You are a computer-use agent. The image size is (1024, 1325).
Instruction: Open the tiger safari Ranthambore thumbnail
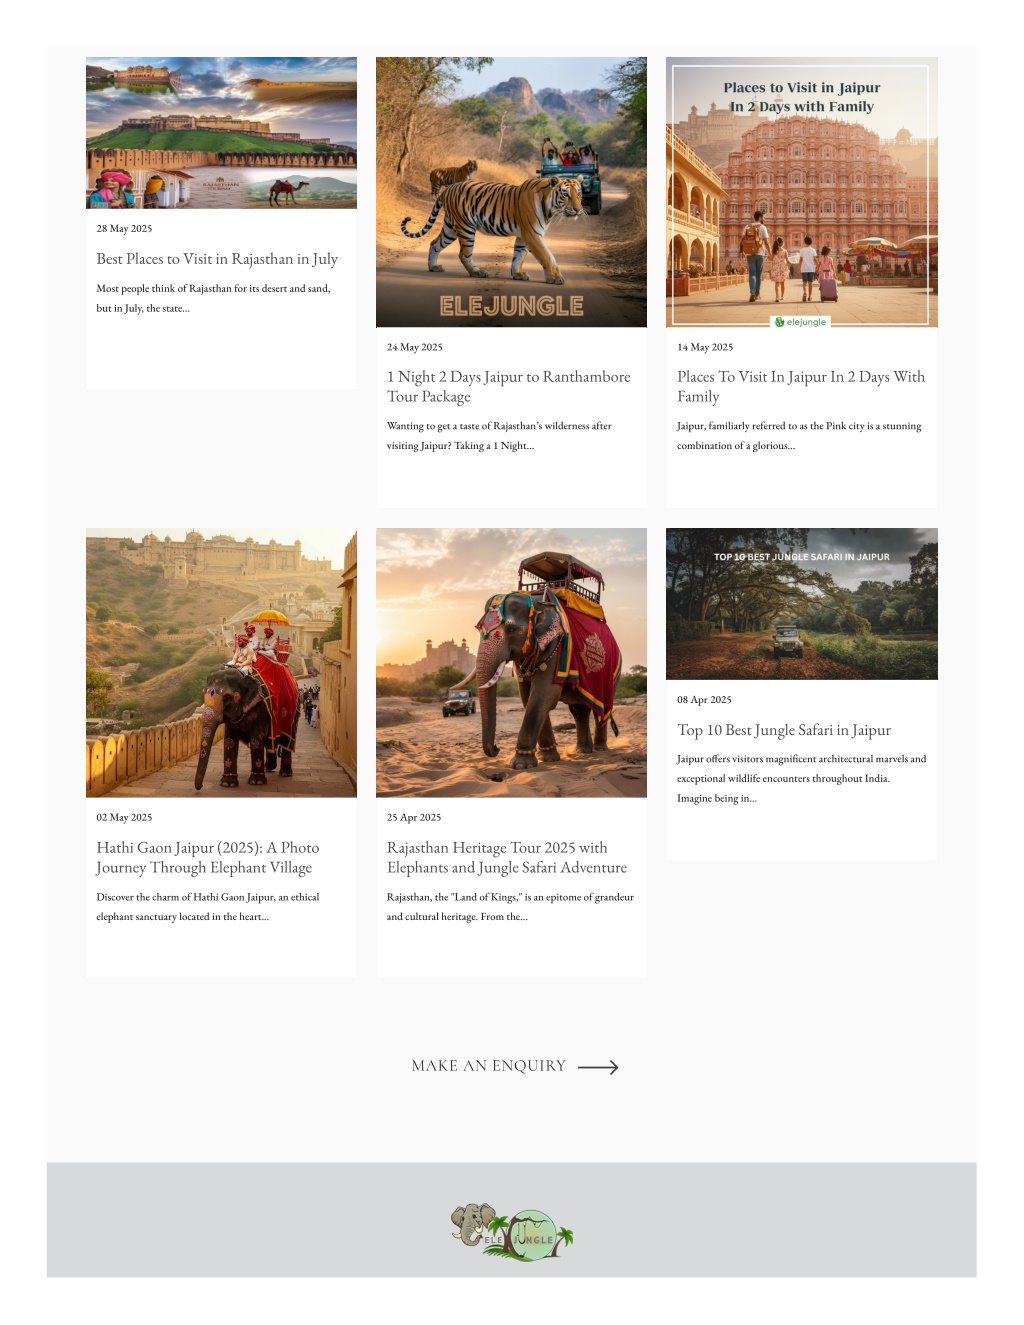tap(511, 192)
